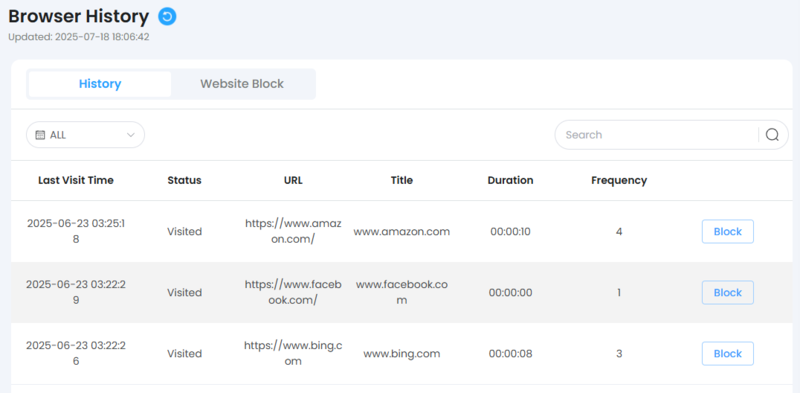Click the Last Visit Time column header
This screenshot has width=800, height=393.
(76, 180)
